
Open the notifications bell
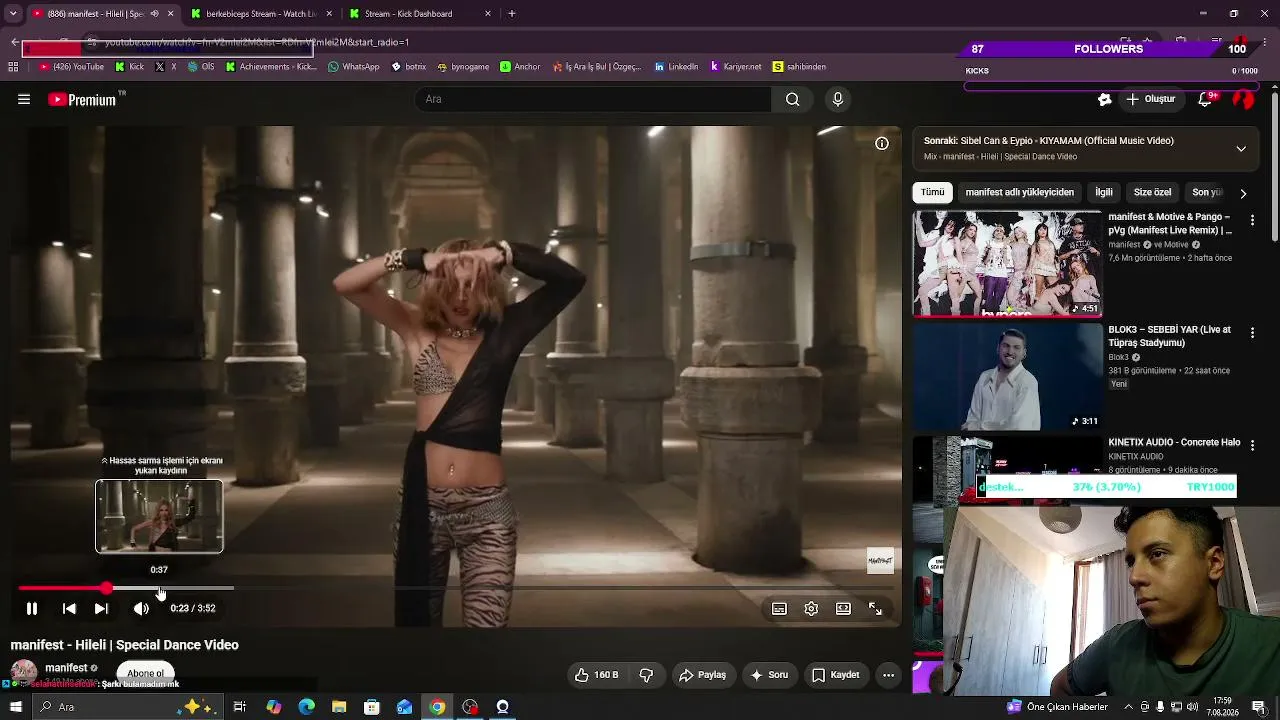pos(1205,99)
